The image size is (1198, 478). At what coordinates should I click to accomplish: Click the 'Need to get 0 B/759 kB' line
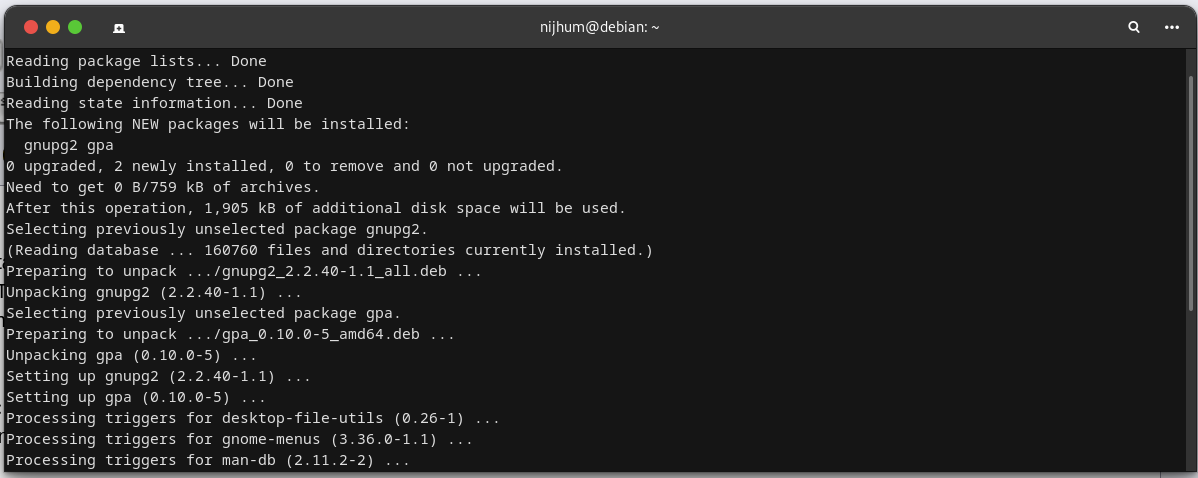[x=163, y=187]
